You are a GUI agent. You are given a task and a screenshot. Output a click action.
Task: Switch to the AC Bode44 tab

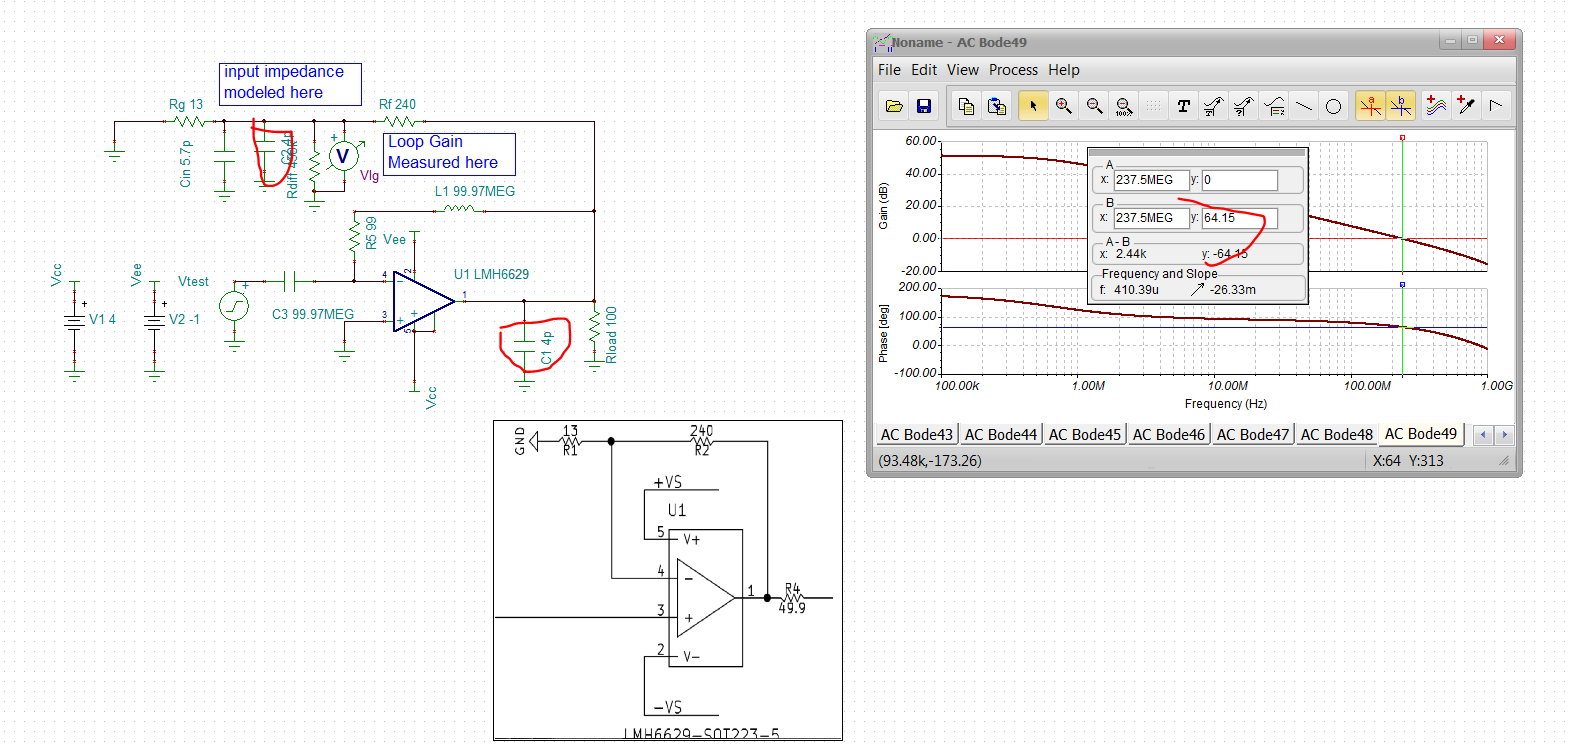1001,435
